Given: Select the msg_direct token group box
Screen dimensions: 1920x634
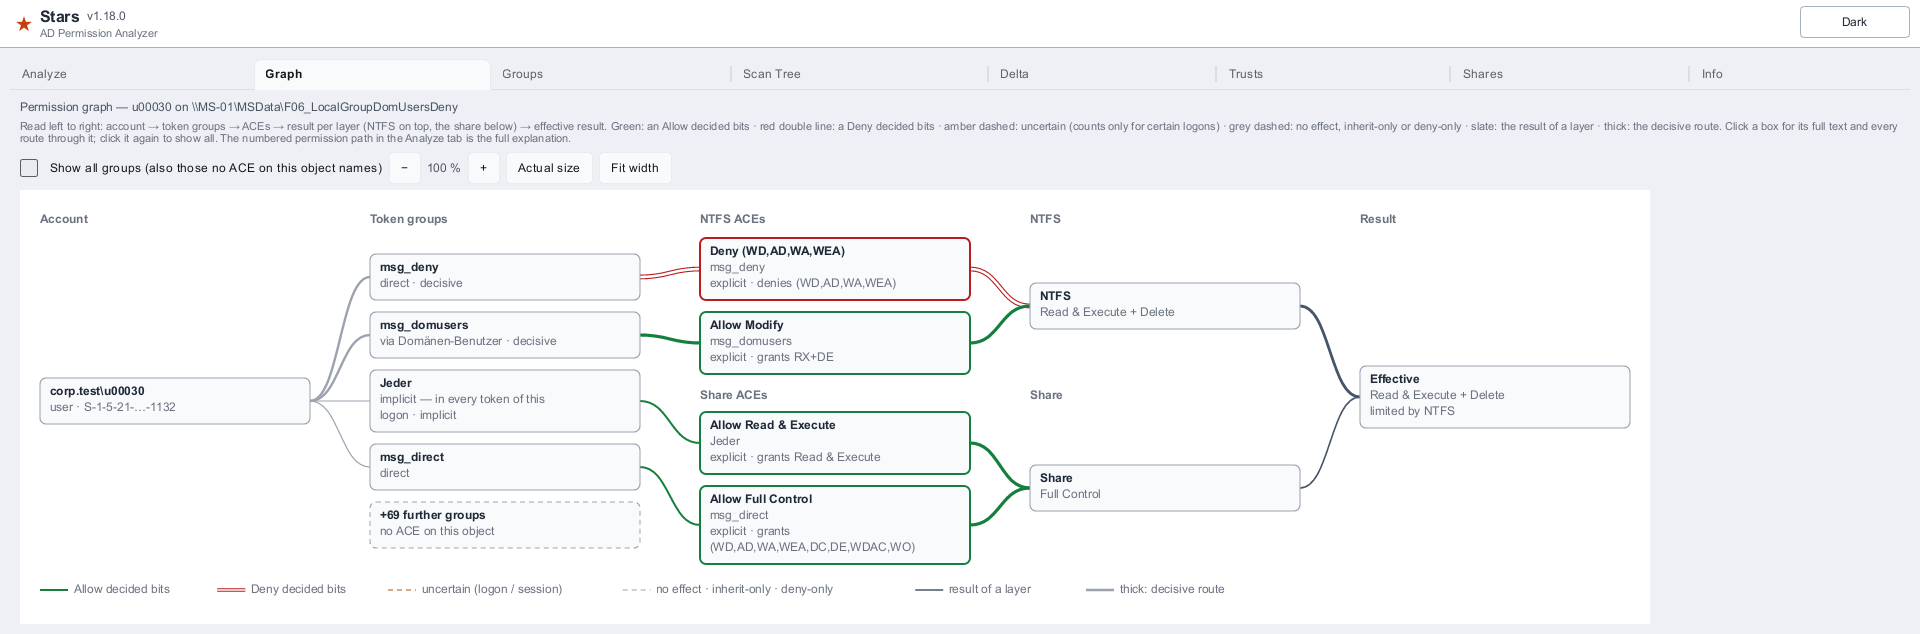Looking at the screenshot, I should pyautogui.click(x=505, y=467).
